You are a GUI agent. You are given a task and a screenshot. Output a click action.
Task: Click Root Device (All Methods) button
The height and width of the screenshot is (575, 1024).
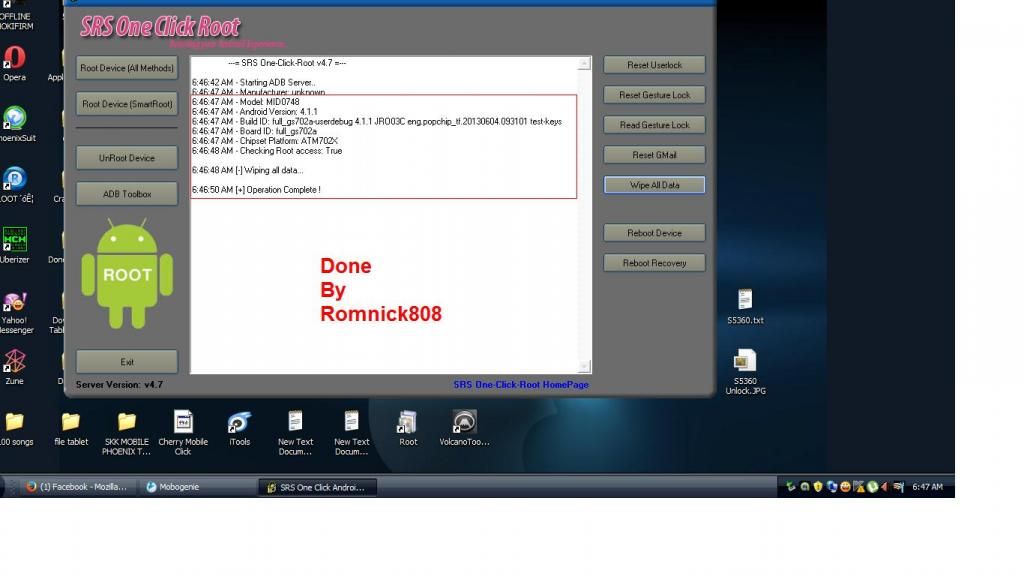click(x=127, y=68)
